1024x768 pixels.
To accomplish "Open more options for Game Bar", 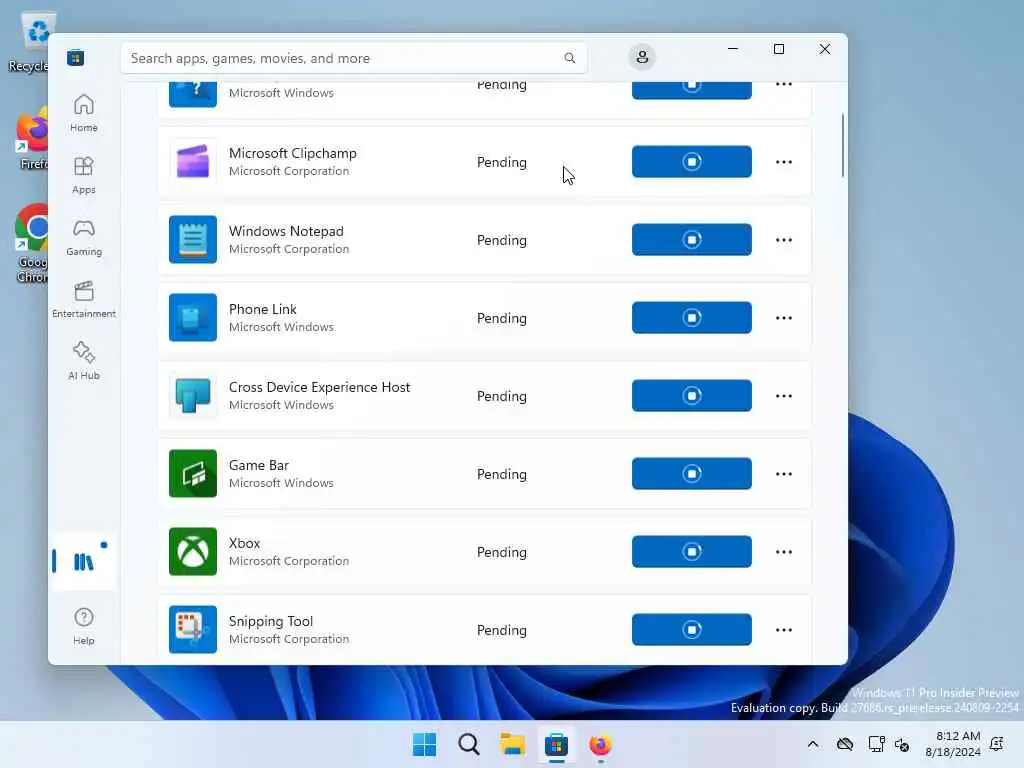I will 784,474.
